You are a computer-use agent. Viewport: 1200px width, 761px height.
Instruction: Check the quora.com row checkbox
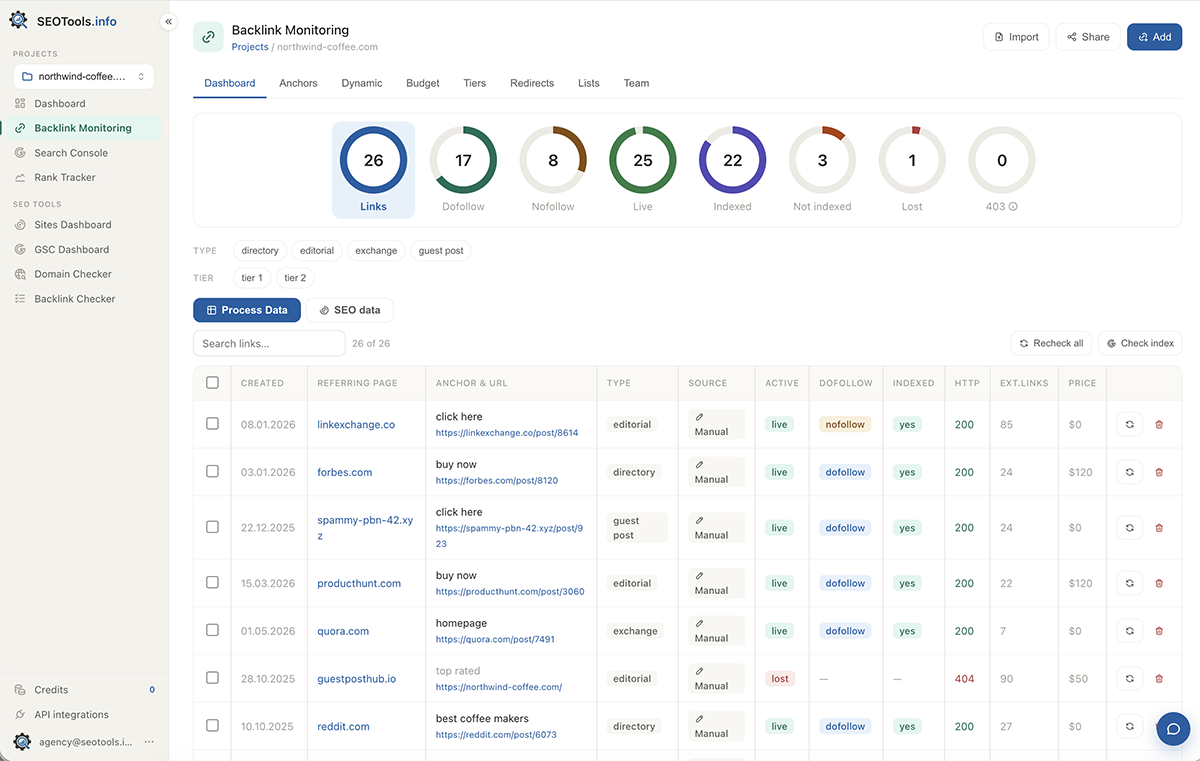coord(212,630)
